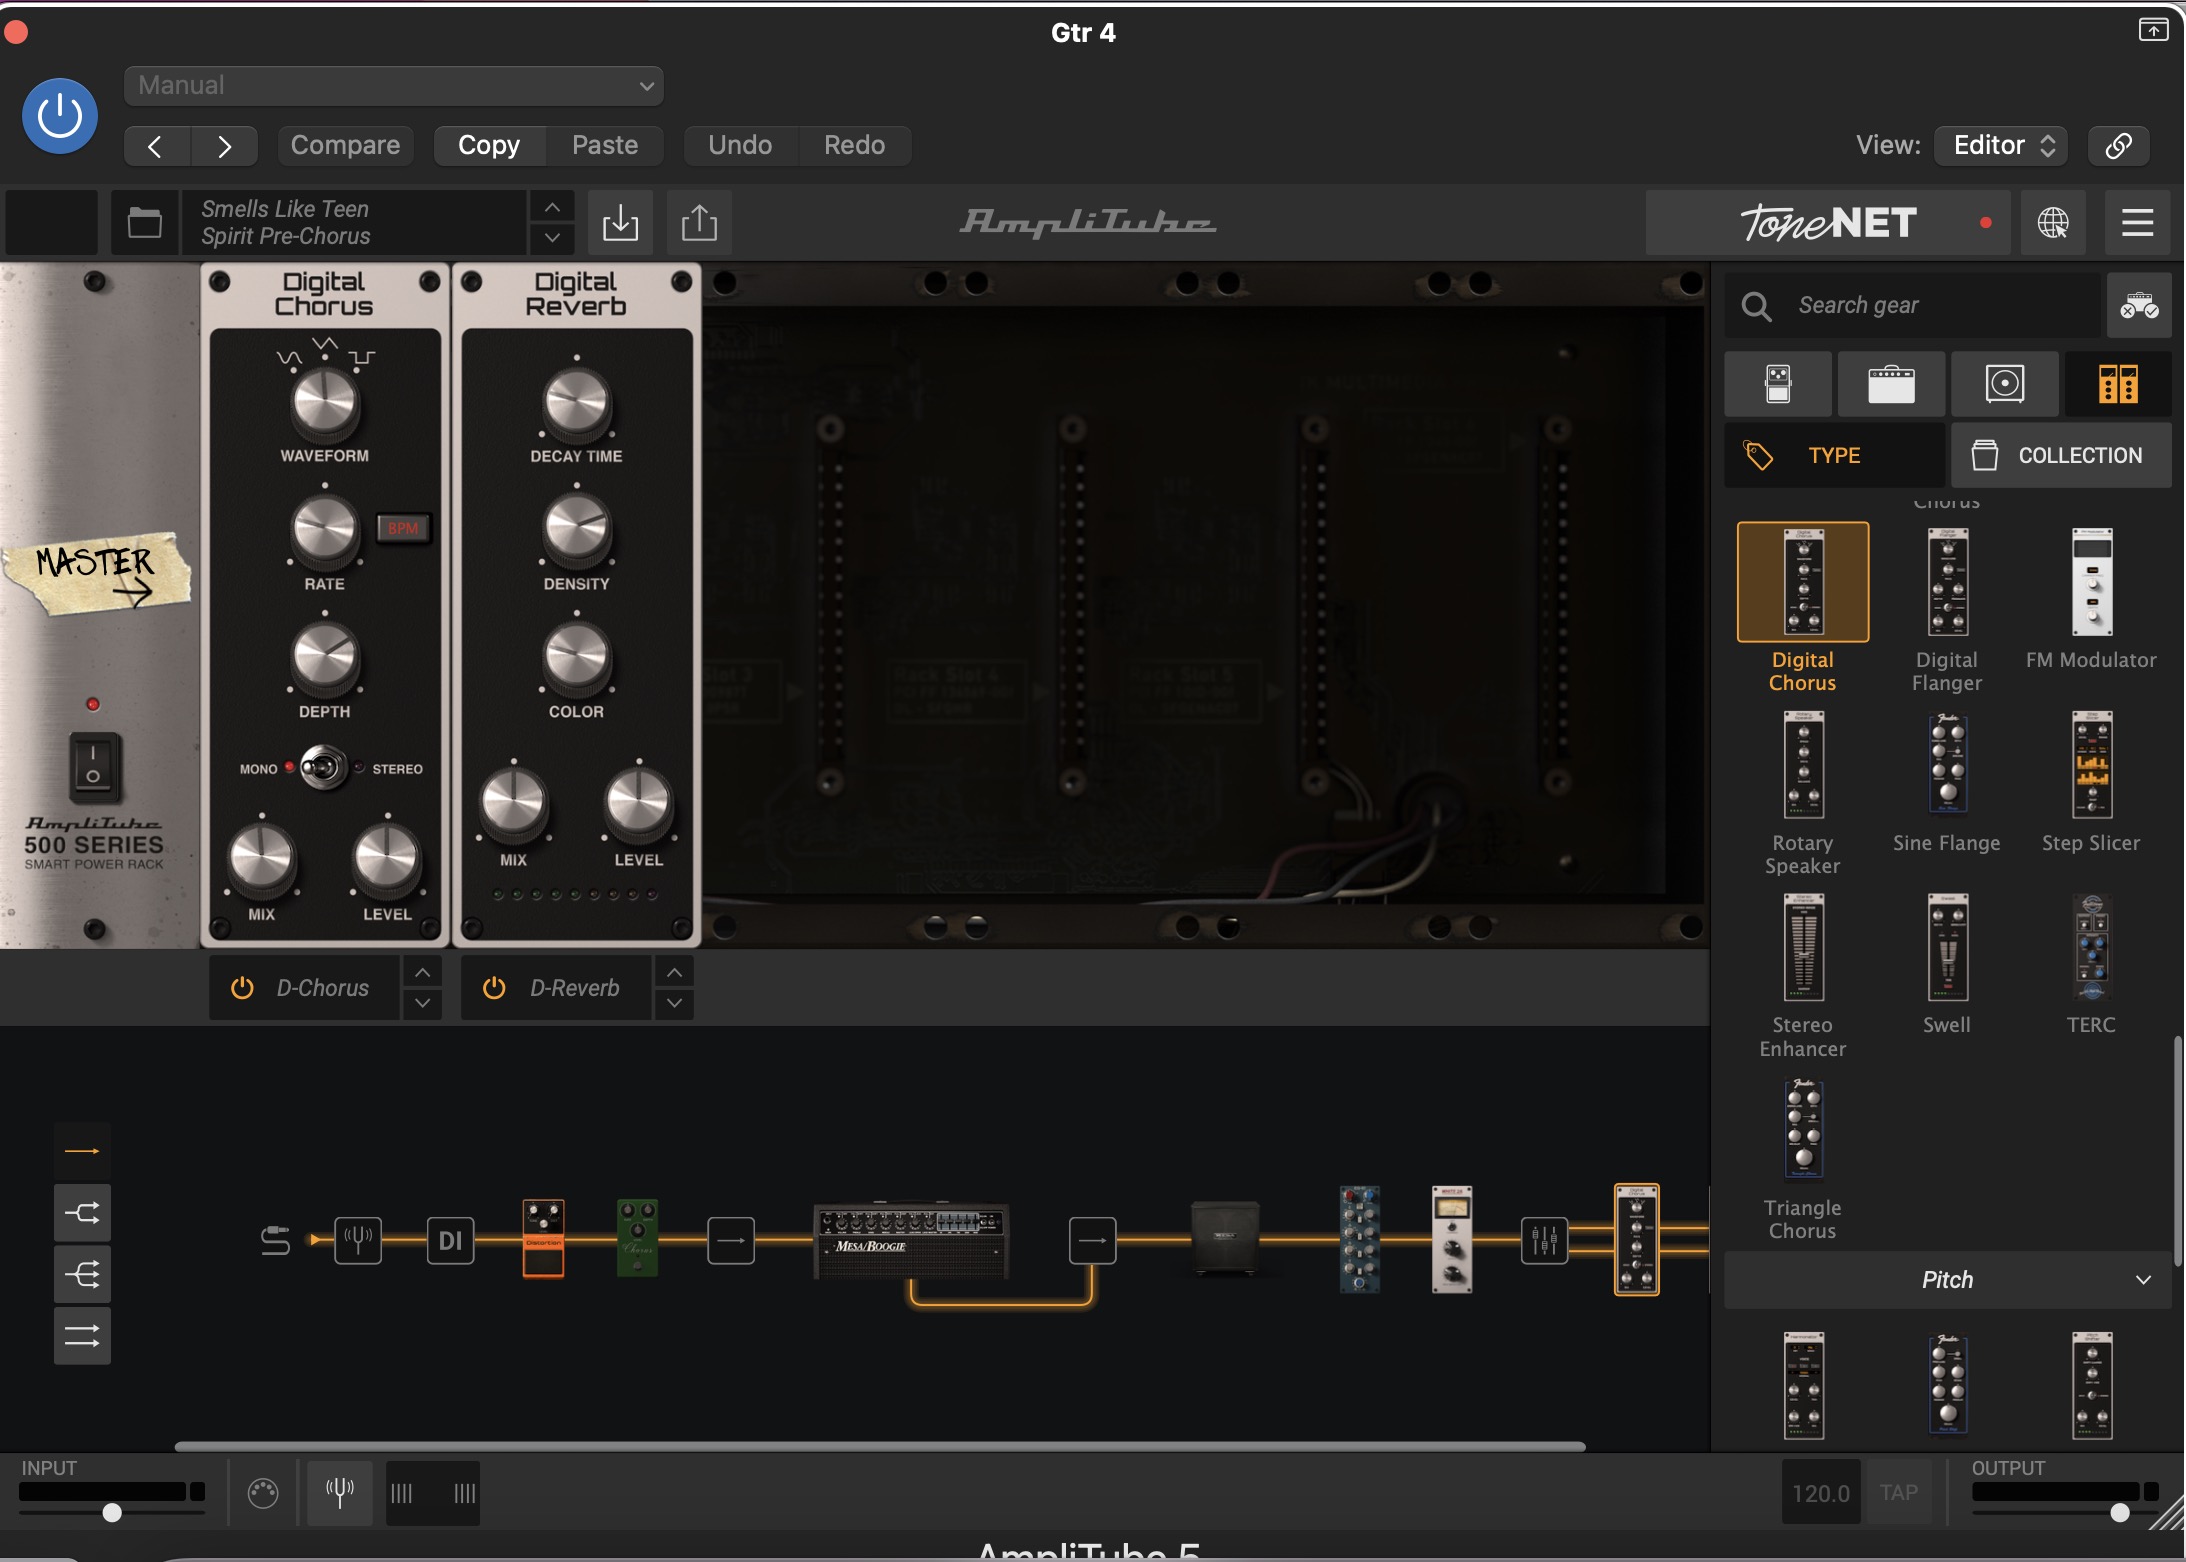Toggle D-Chorus module power
Image resolution: width=2186 pixels, height=1562 pixels.
pos(242,988)
